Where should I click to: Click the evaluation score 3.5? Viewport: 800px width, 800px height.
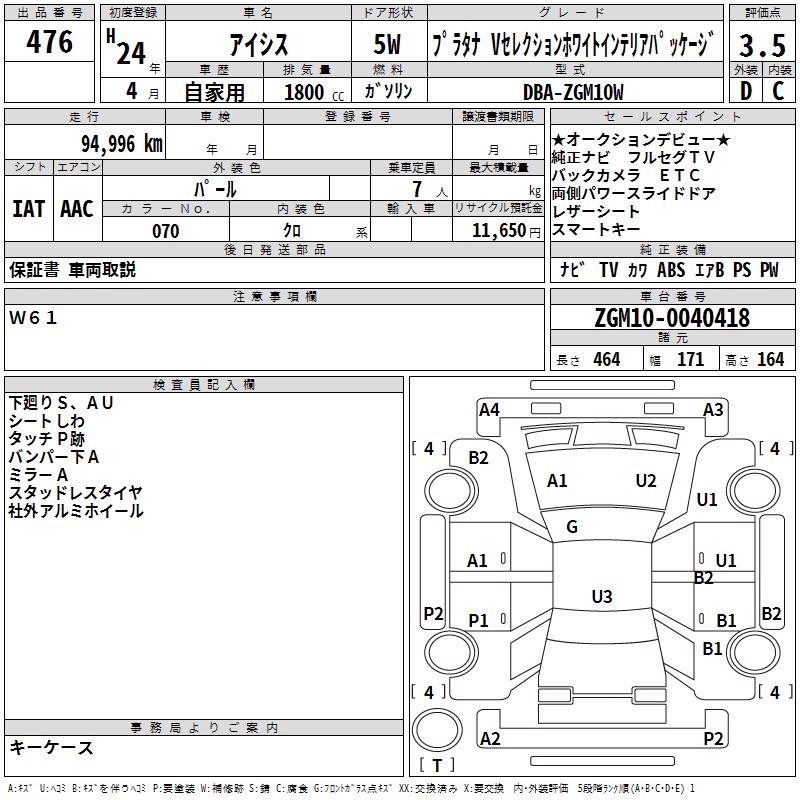tap(762, 45)
